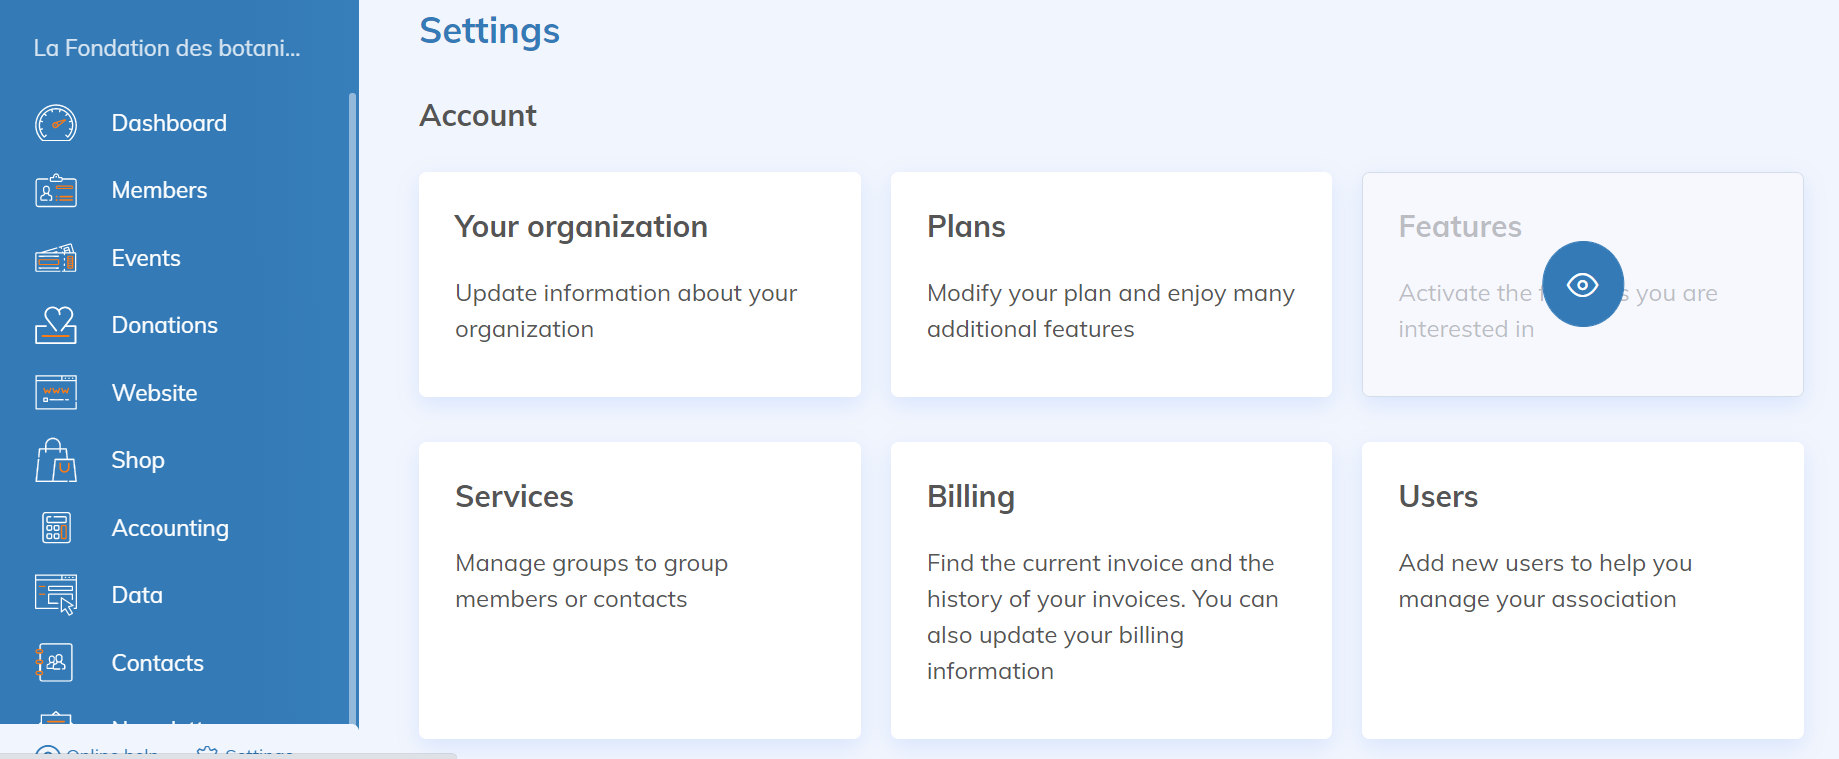Click the Donations heart icon
1839x759 pixels.
coord(56,325)
